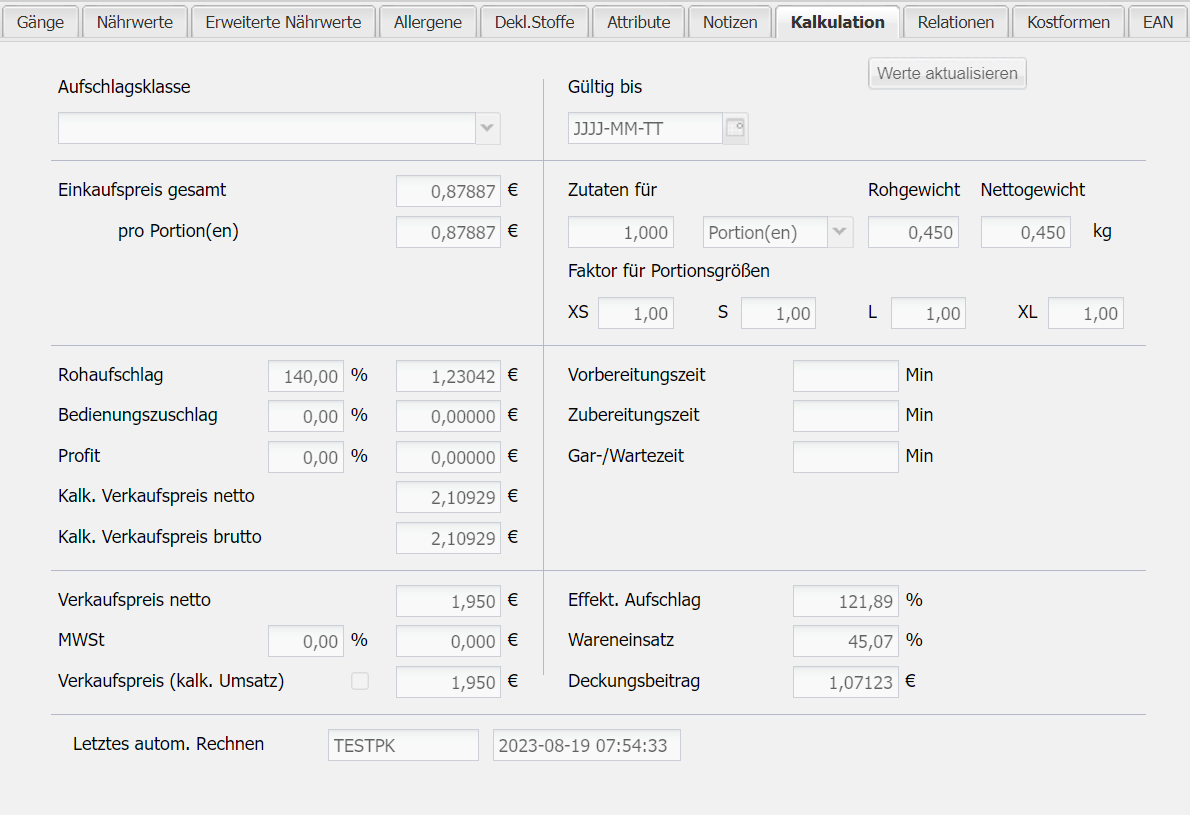
Task: Toggle the Verkaufspreis (kalk. Umsatz) checkbox
Action: coord(360,681)
